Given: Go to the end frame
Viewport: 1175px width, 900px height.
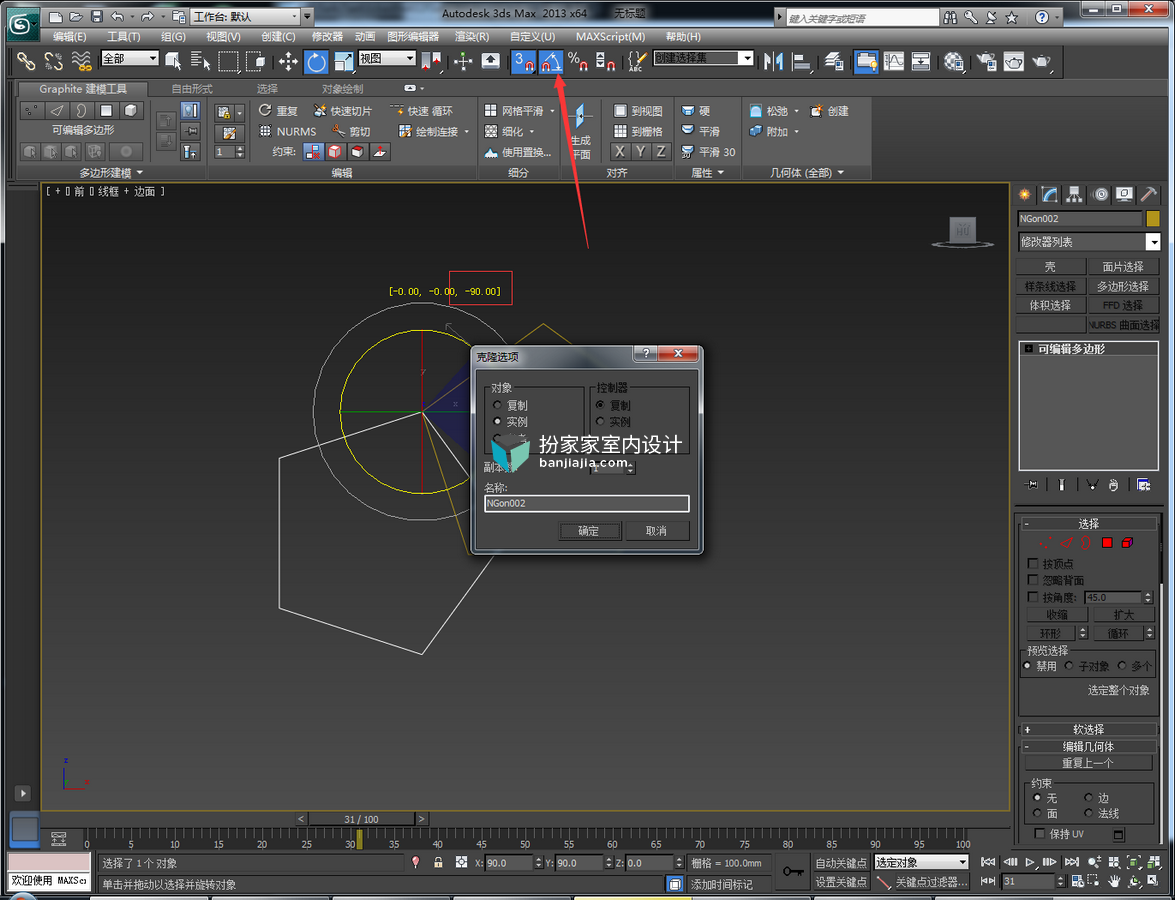Looking at the screenshot, I should [x=1072, y=863].
